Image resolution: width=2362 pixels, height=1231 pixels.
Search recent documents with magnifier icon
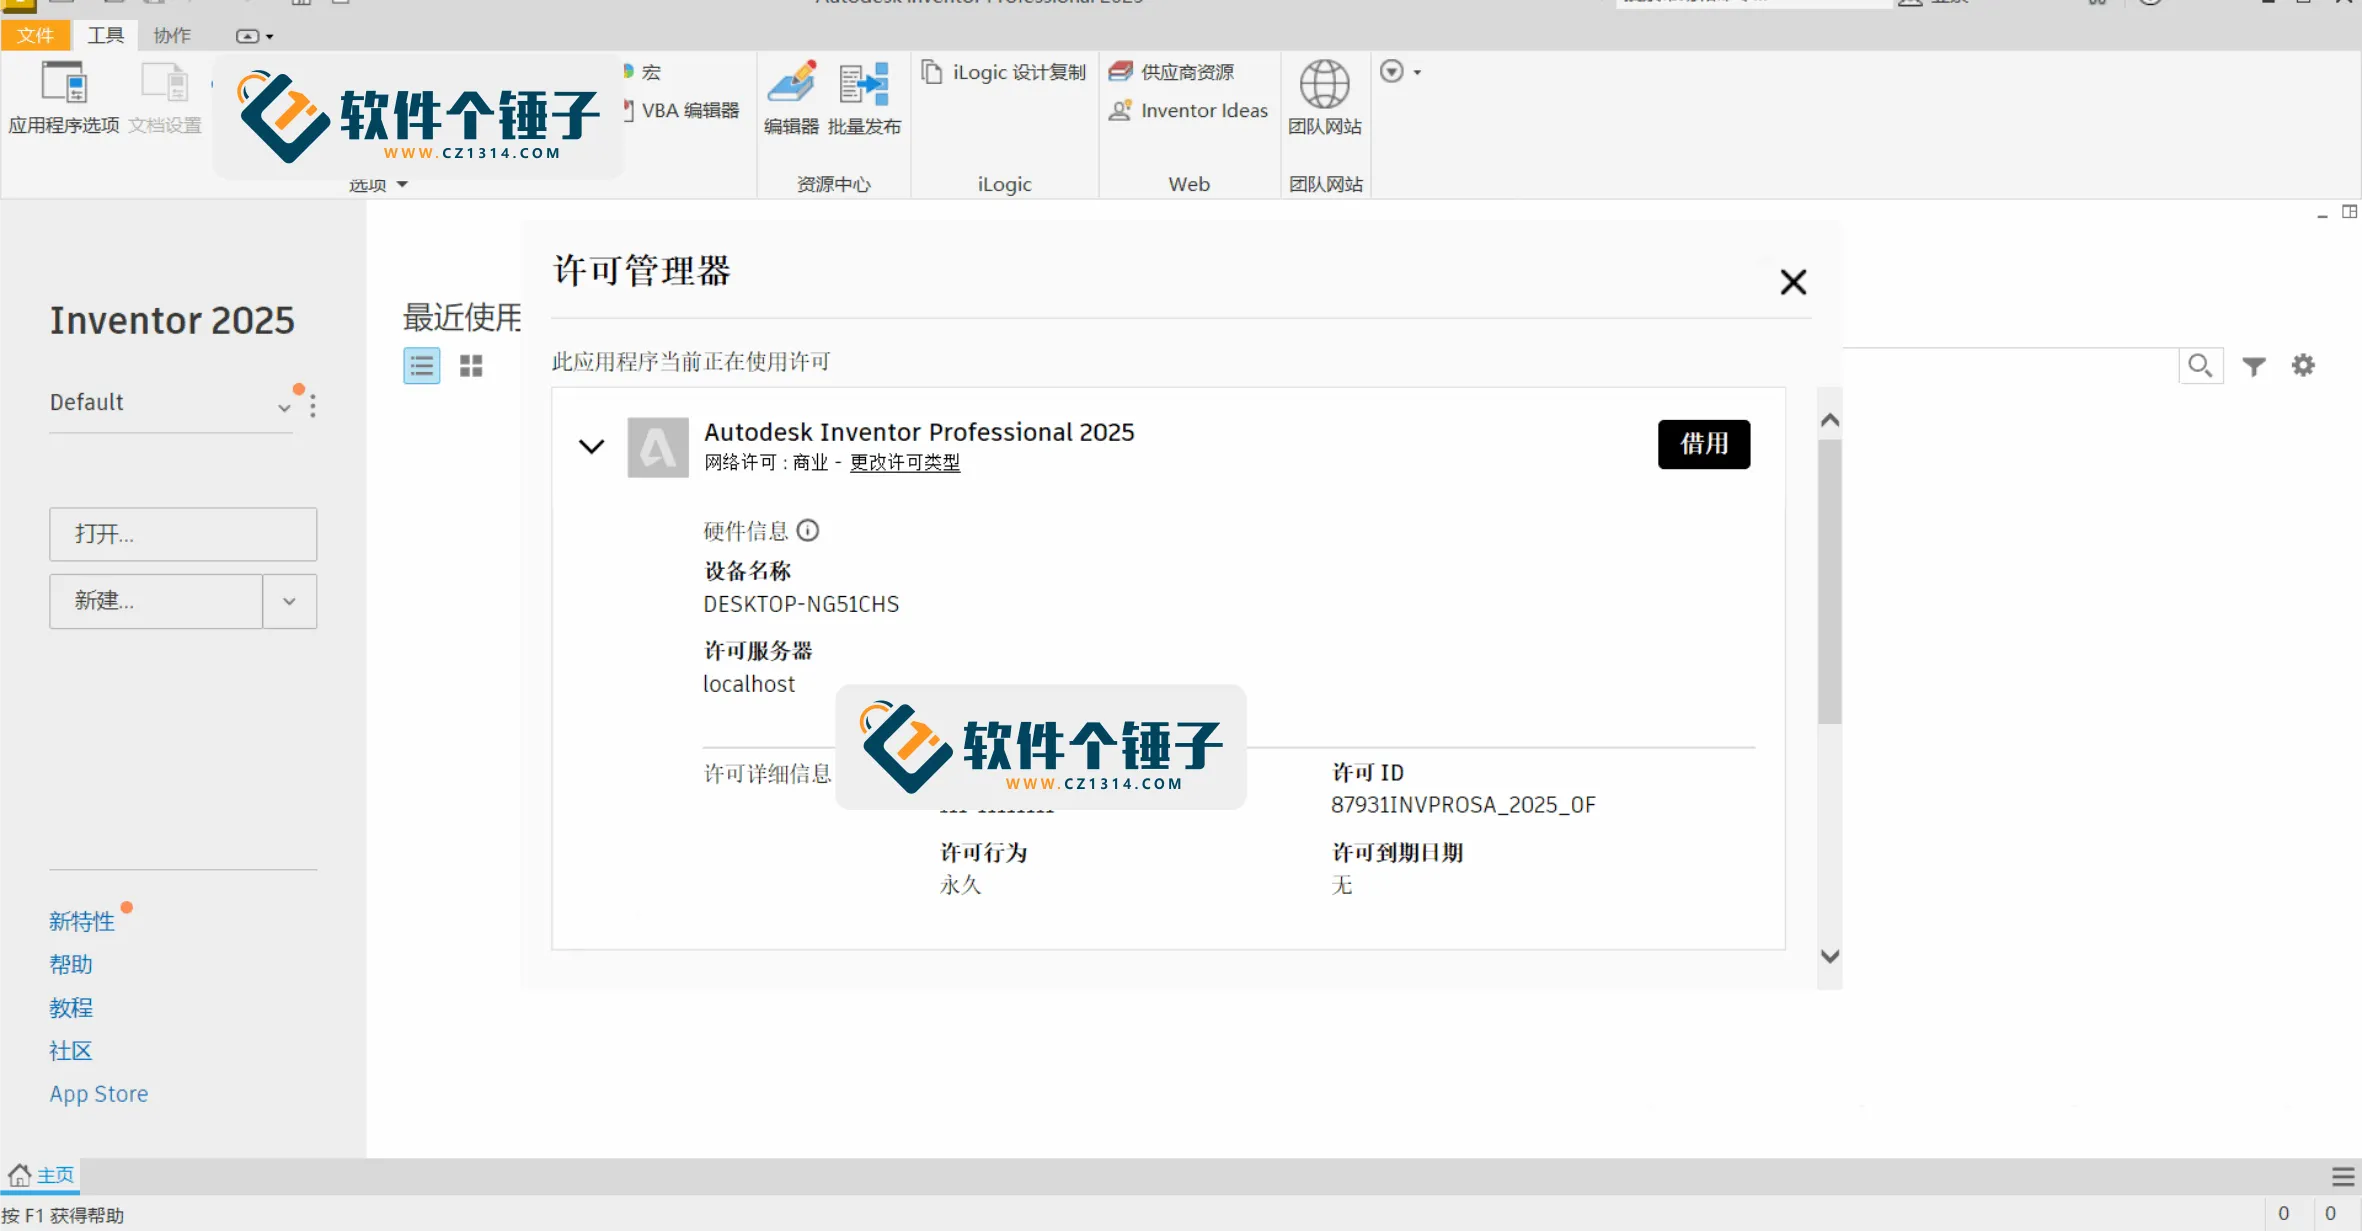click(2200, 366)
